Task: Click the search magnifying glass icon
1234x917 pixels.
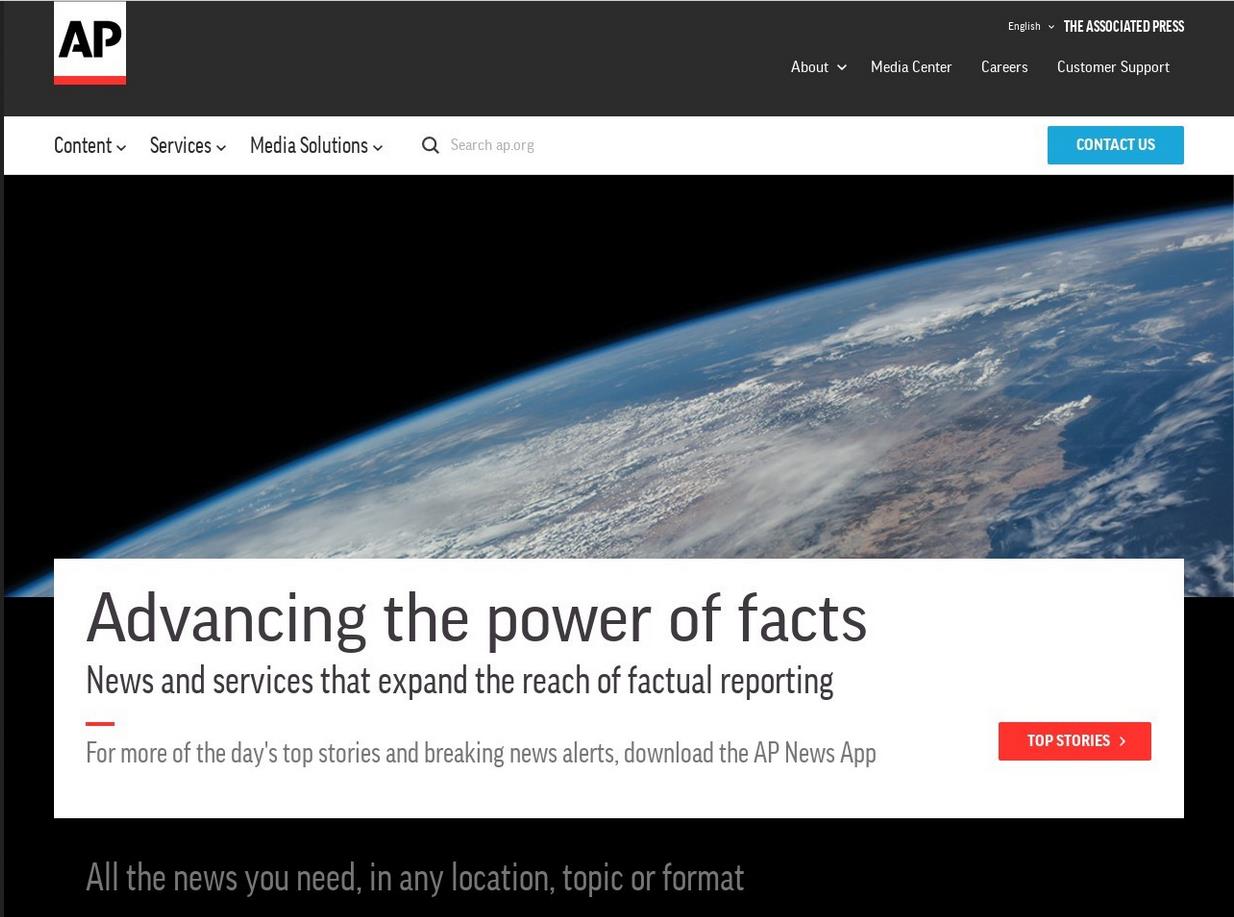Action: (430, 144)
